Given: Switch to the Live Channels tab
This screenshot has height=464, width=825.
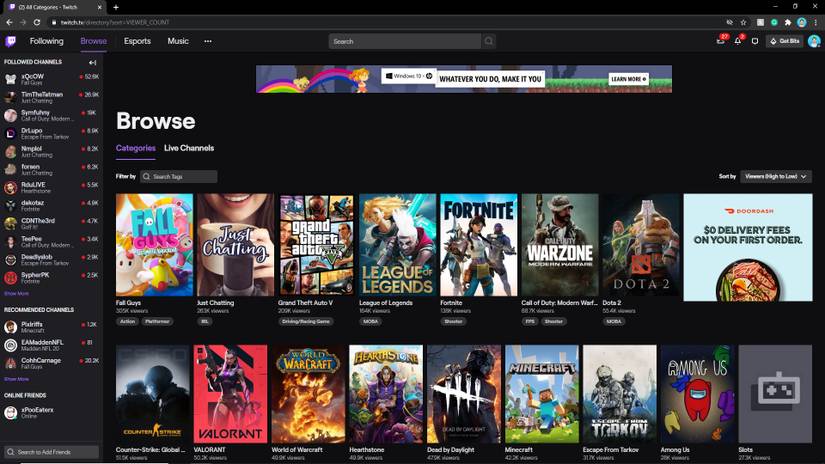Looking at the screenshot, I should coord(189,148).
